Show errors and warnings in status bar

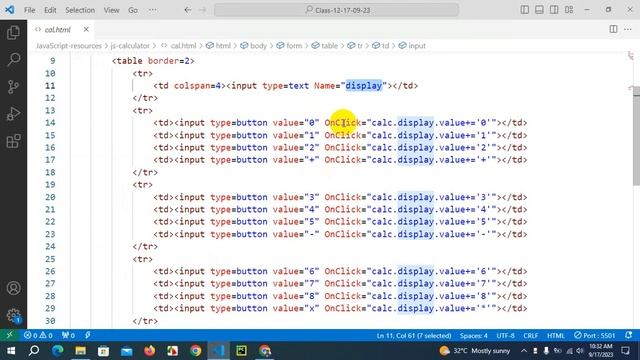(38, 335)
